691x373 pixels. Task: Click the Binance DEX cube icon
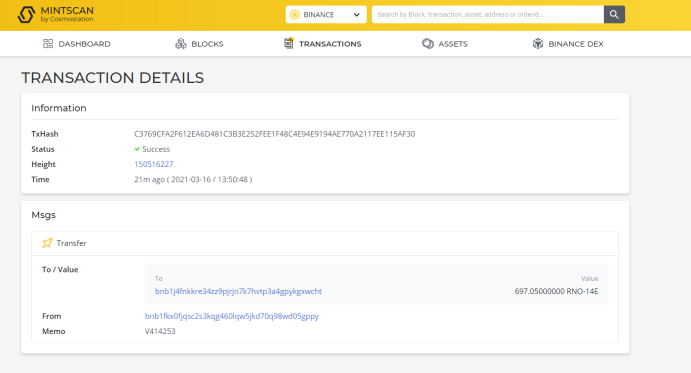click(538, 43)
